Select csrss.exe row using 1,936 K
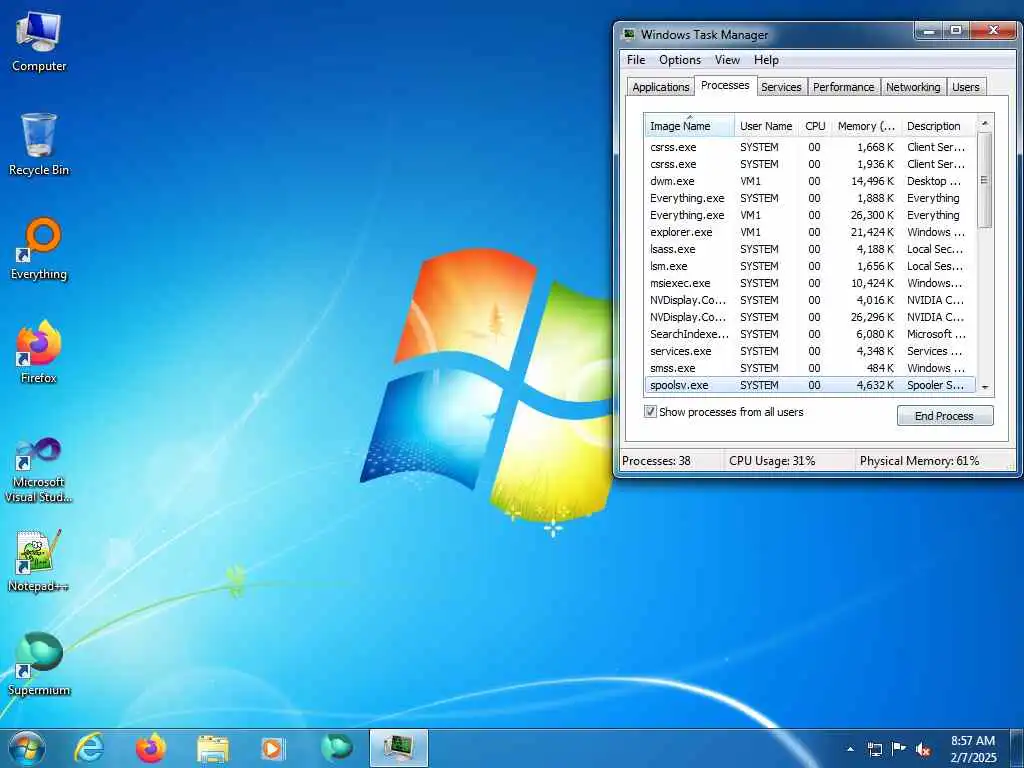This screenshot has height=768, width=1024. click(810, 164)
